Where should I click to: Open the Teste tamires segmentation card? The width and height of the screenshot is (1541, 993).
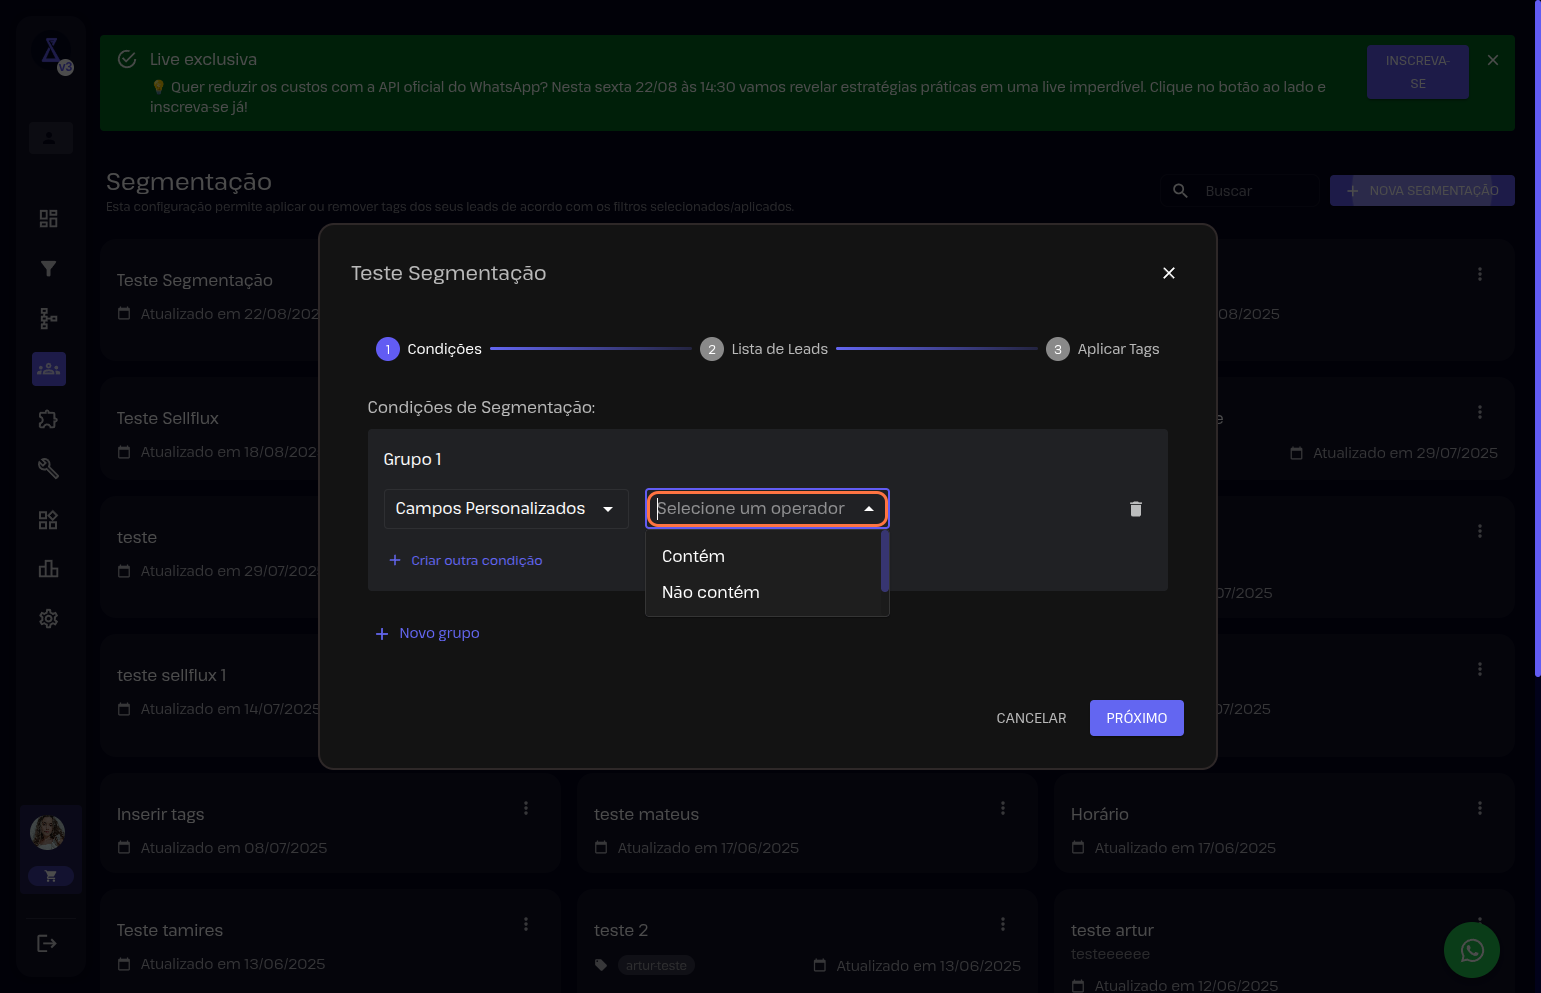point(331,941)
